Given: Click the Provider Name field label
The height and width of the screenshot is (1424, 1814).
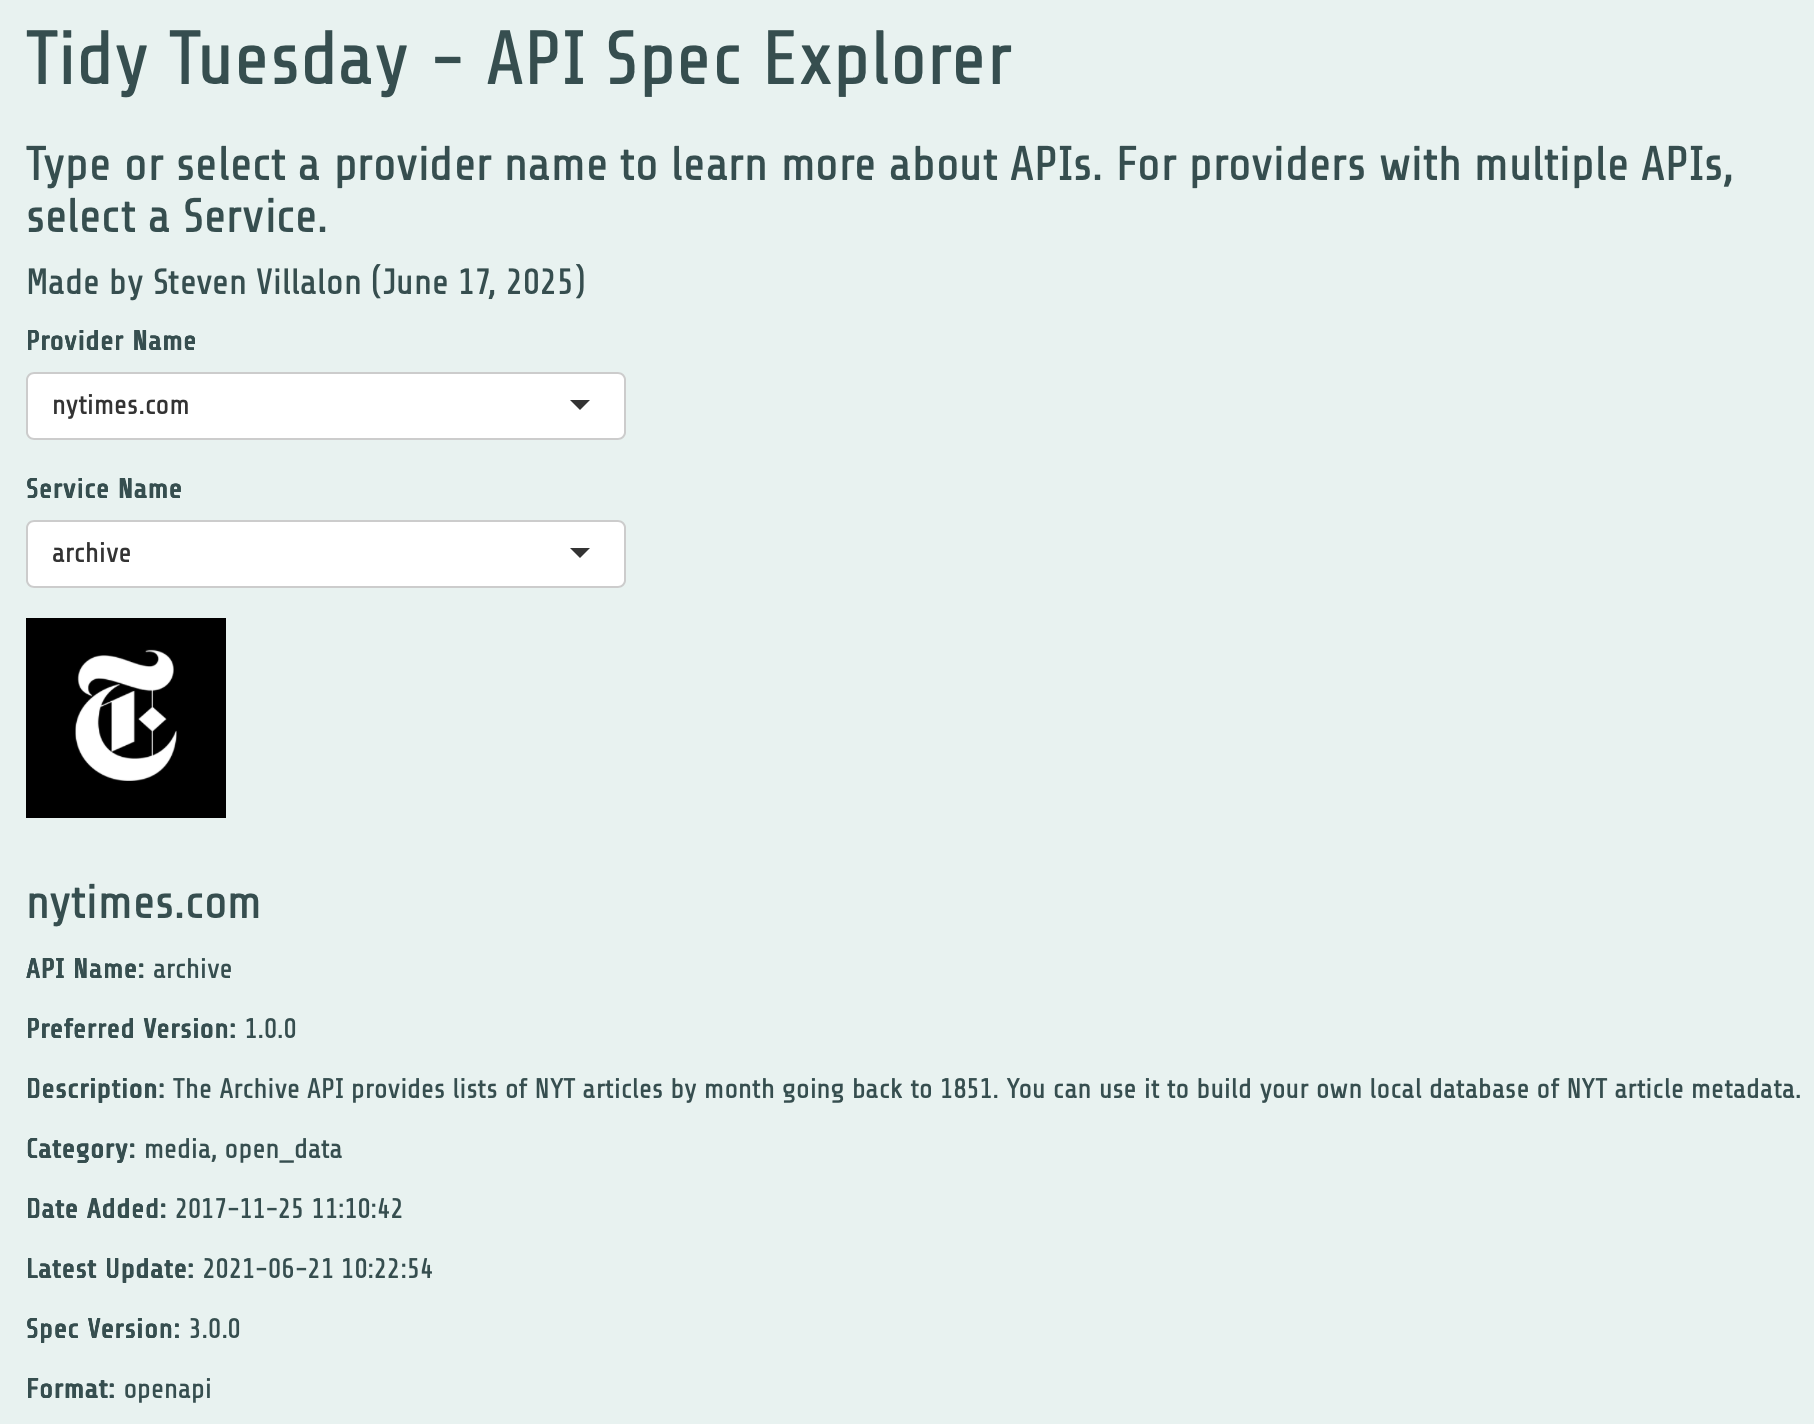Looking at the screenshot, I should tap(111, 341).
